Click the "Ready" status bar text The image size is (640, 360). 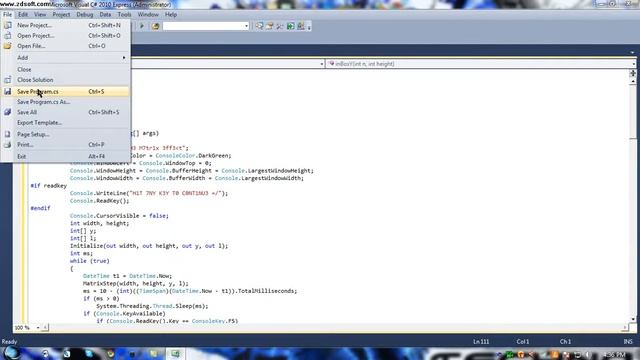pyautogui.click(x=9, y=342)
